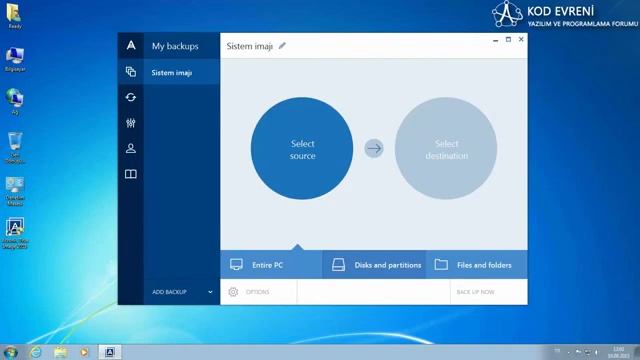Open the Tools sliders icon in sidebar
The height and width of the screenshot is (360, 640).
click(131, 122)
